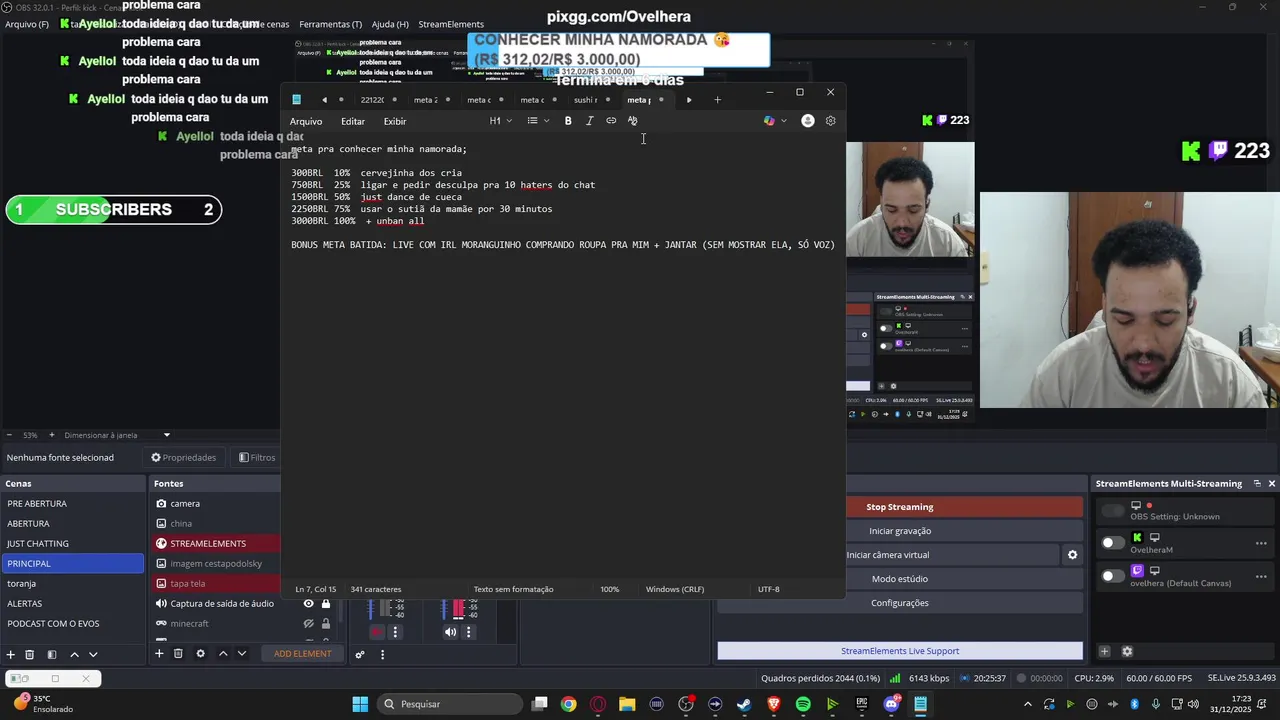Open Windows Start menu
This screenshot has height=720, width=1280.
tap(360, 704)
